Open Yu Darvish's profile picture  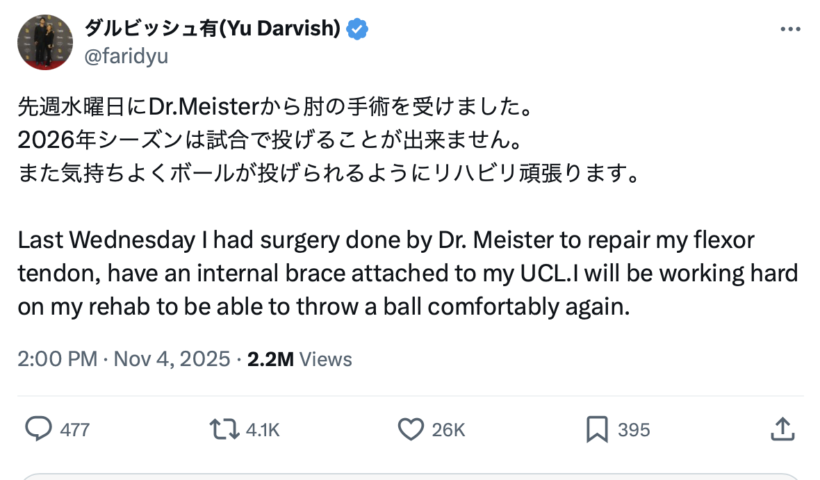click(44, 42)
